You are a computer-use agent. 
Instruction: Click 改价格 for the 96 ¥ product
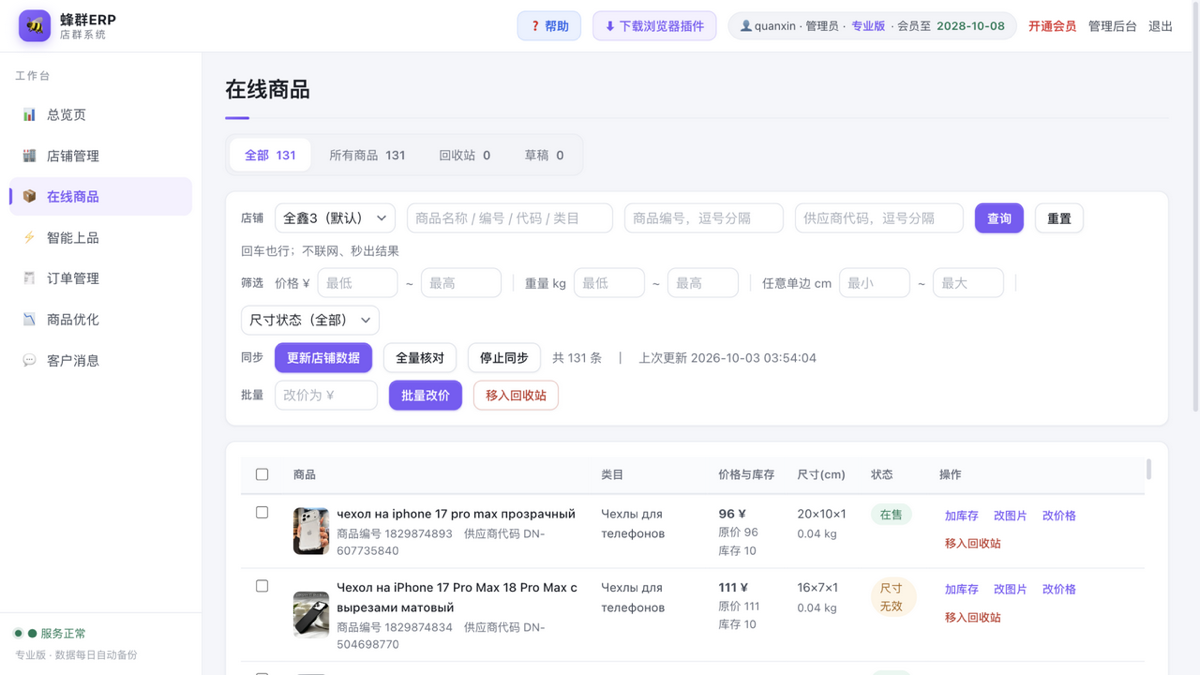(1059, 516)
